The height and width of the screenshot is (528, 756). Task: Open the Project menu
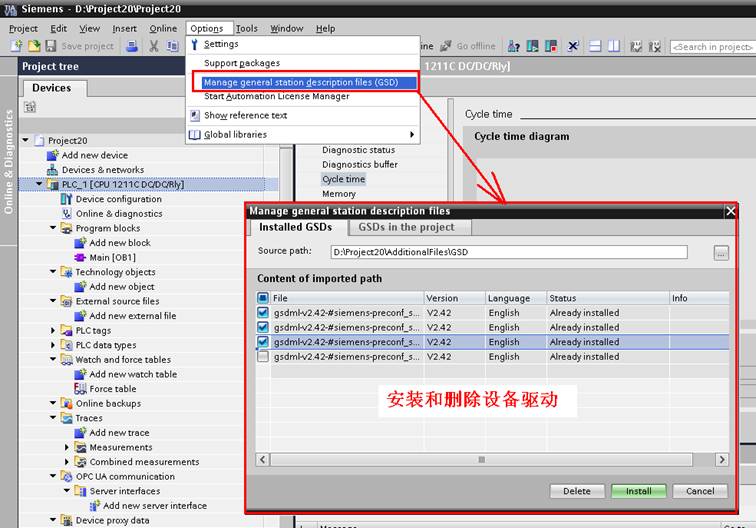tap(23, 28)
